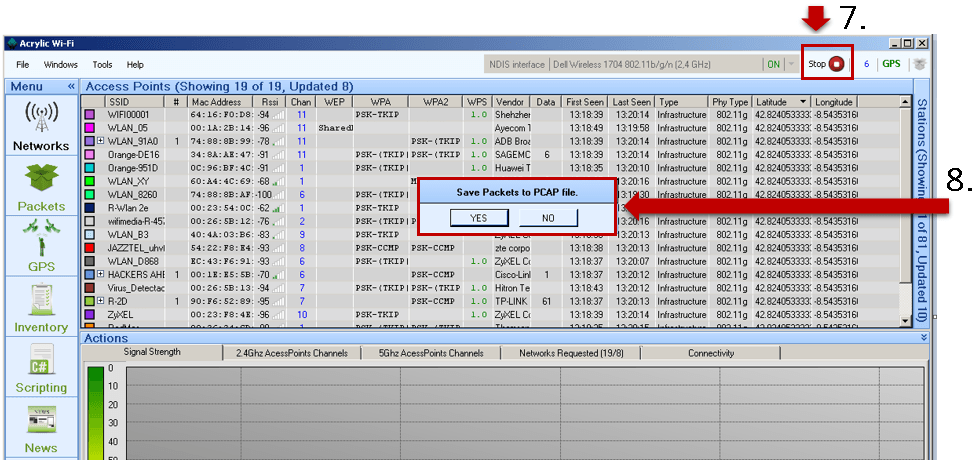Click the JAZZTEL red color swatch
This screenshot has width=976, height=466.
[x=89, y=248]
